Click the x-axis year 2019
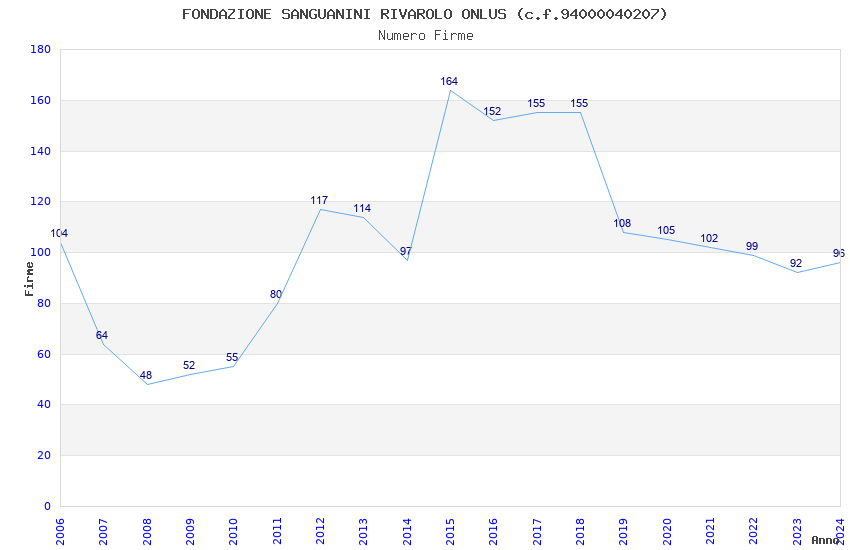 (623, 531)
